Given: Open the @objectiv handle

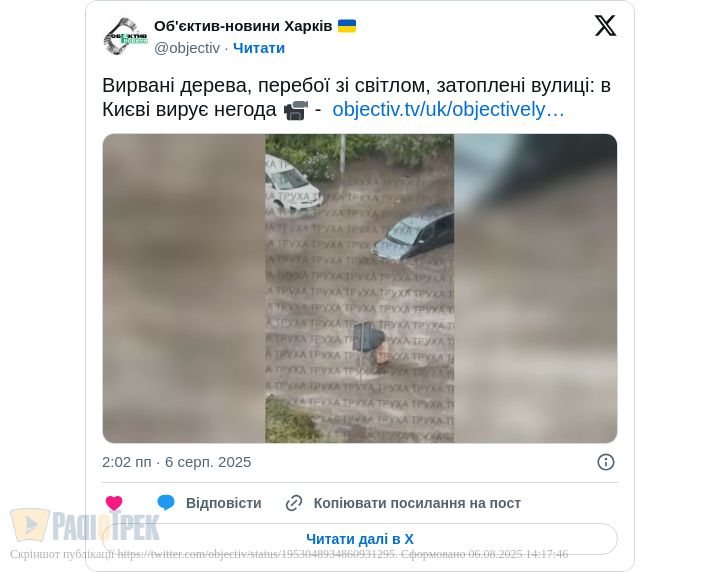Looking at the screenshot, I should pos(187,48).
